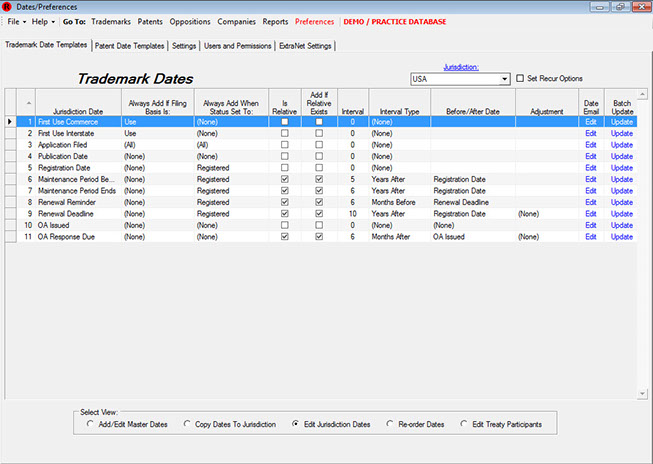Select the Renewal Deadline row cell

pos(77,214)
